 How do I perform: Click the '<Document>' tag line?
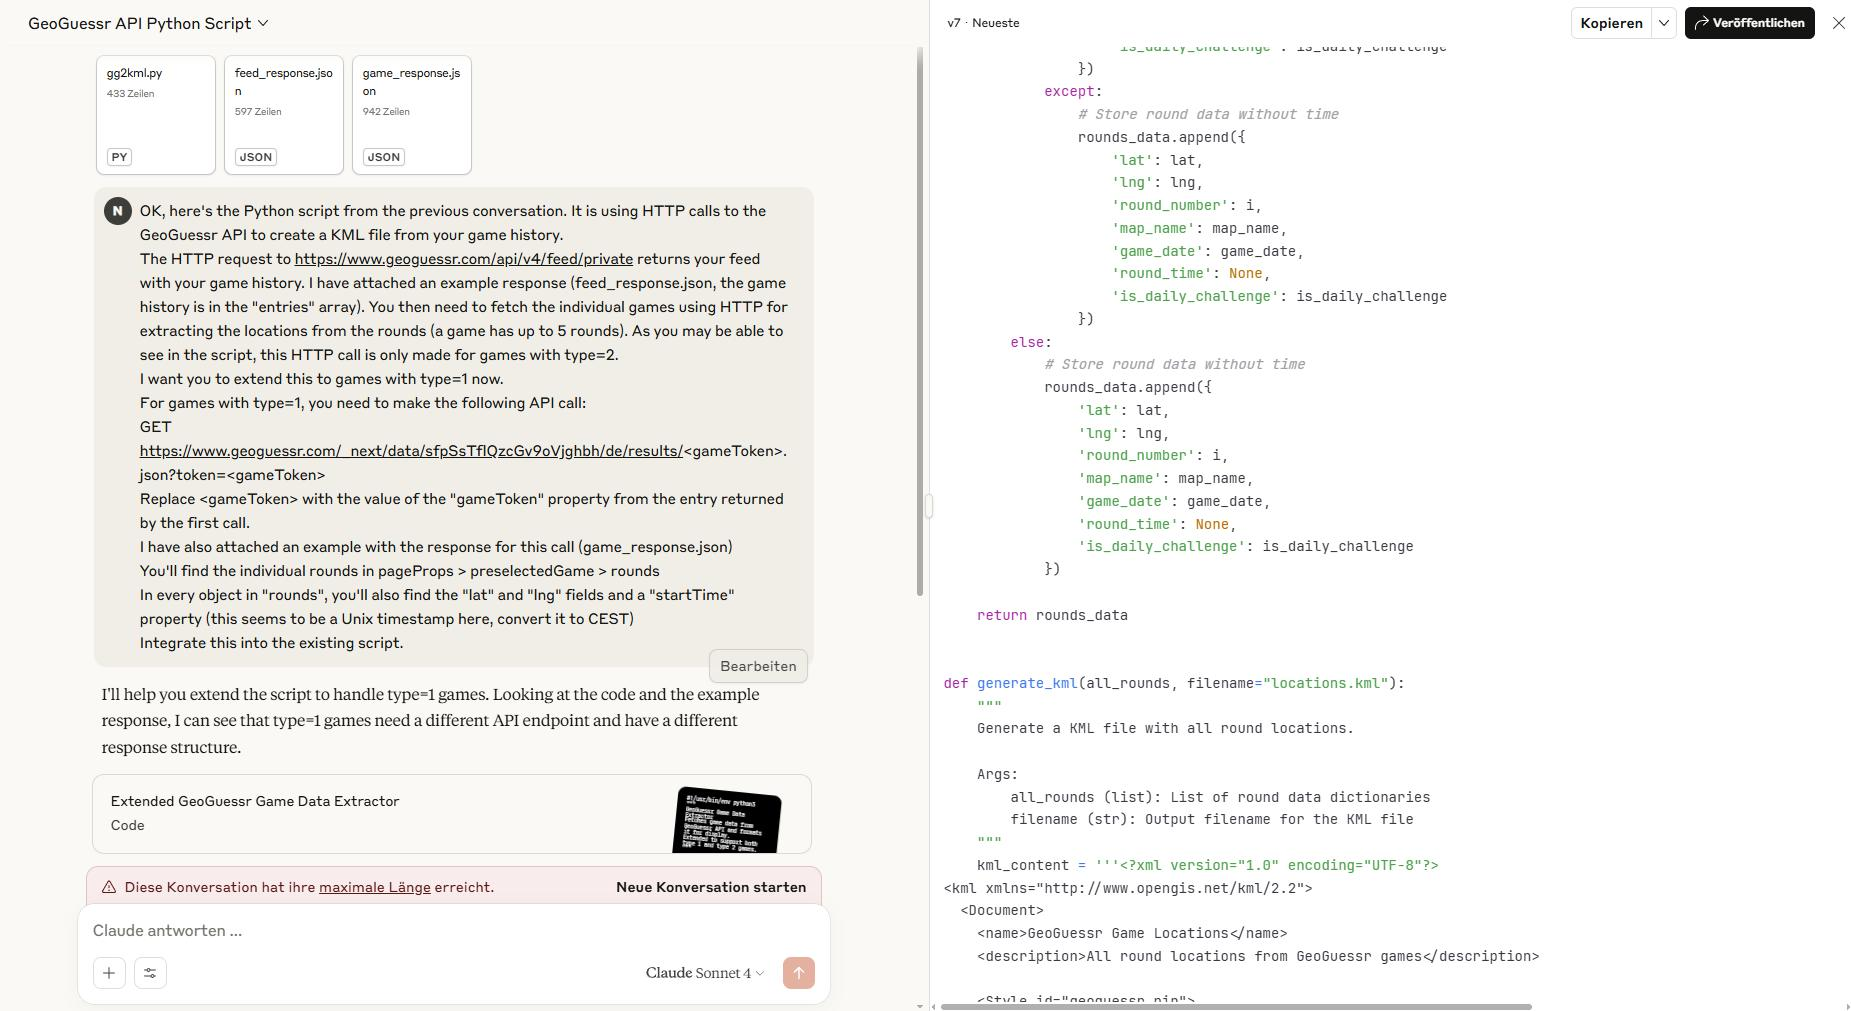(1002, 910)
